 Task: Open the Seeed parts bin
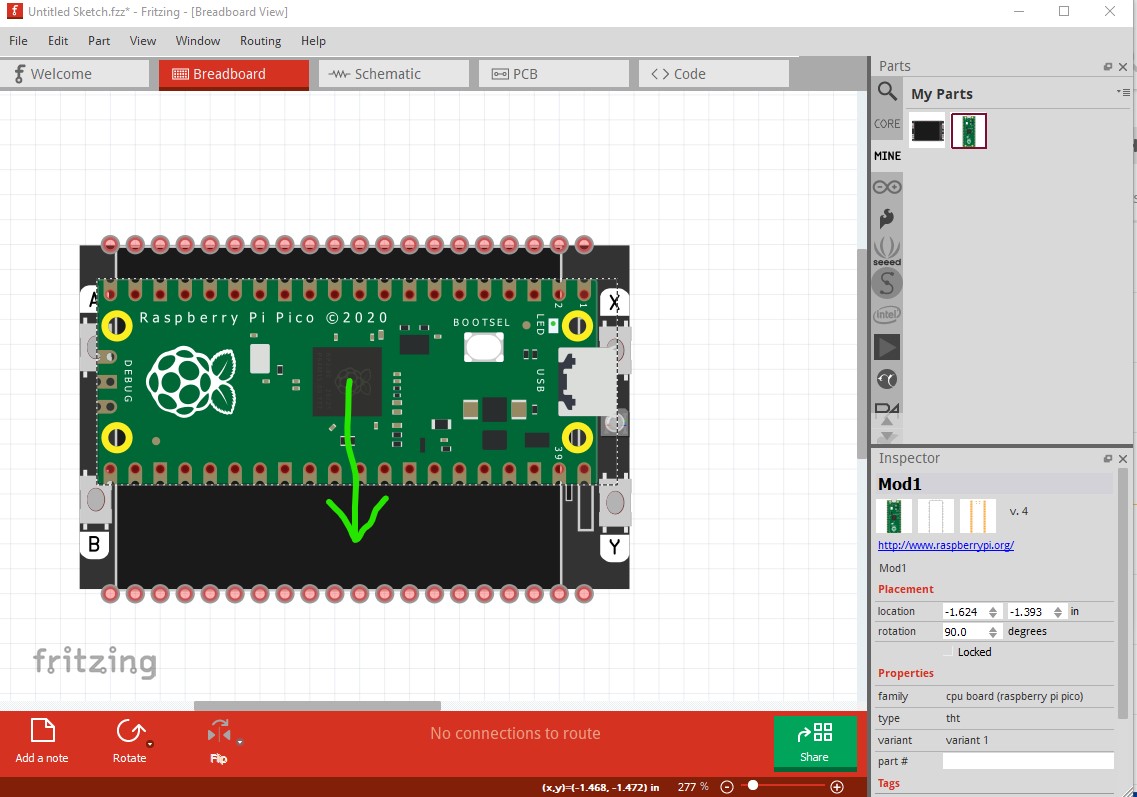pyautogui.click(x=887, y=251)
